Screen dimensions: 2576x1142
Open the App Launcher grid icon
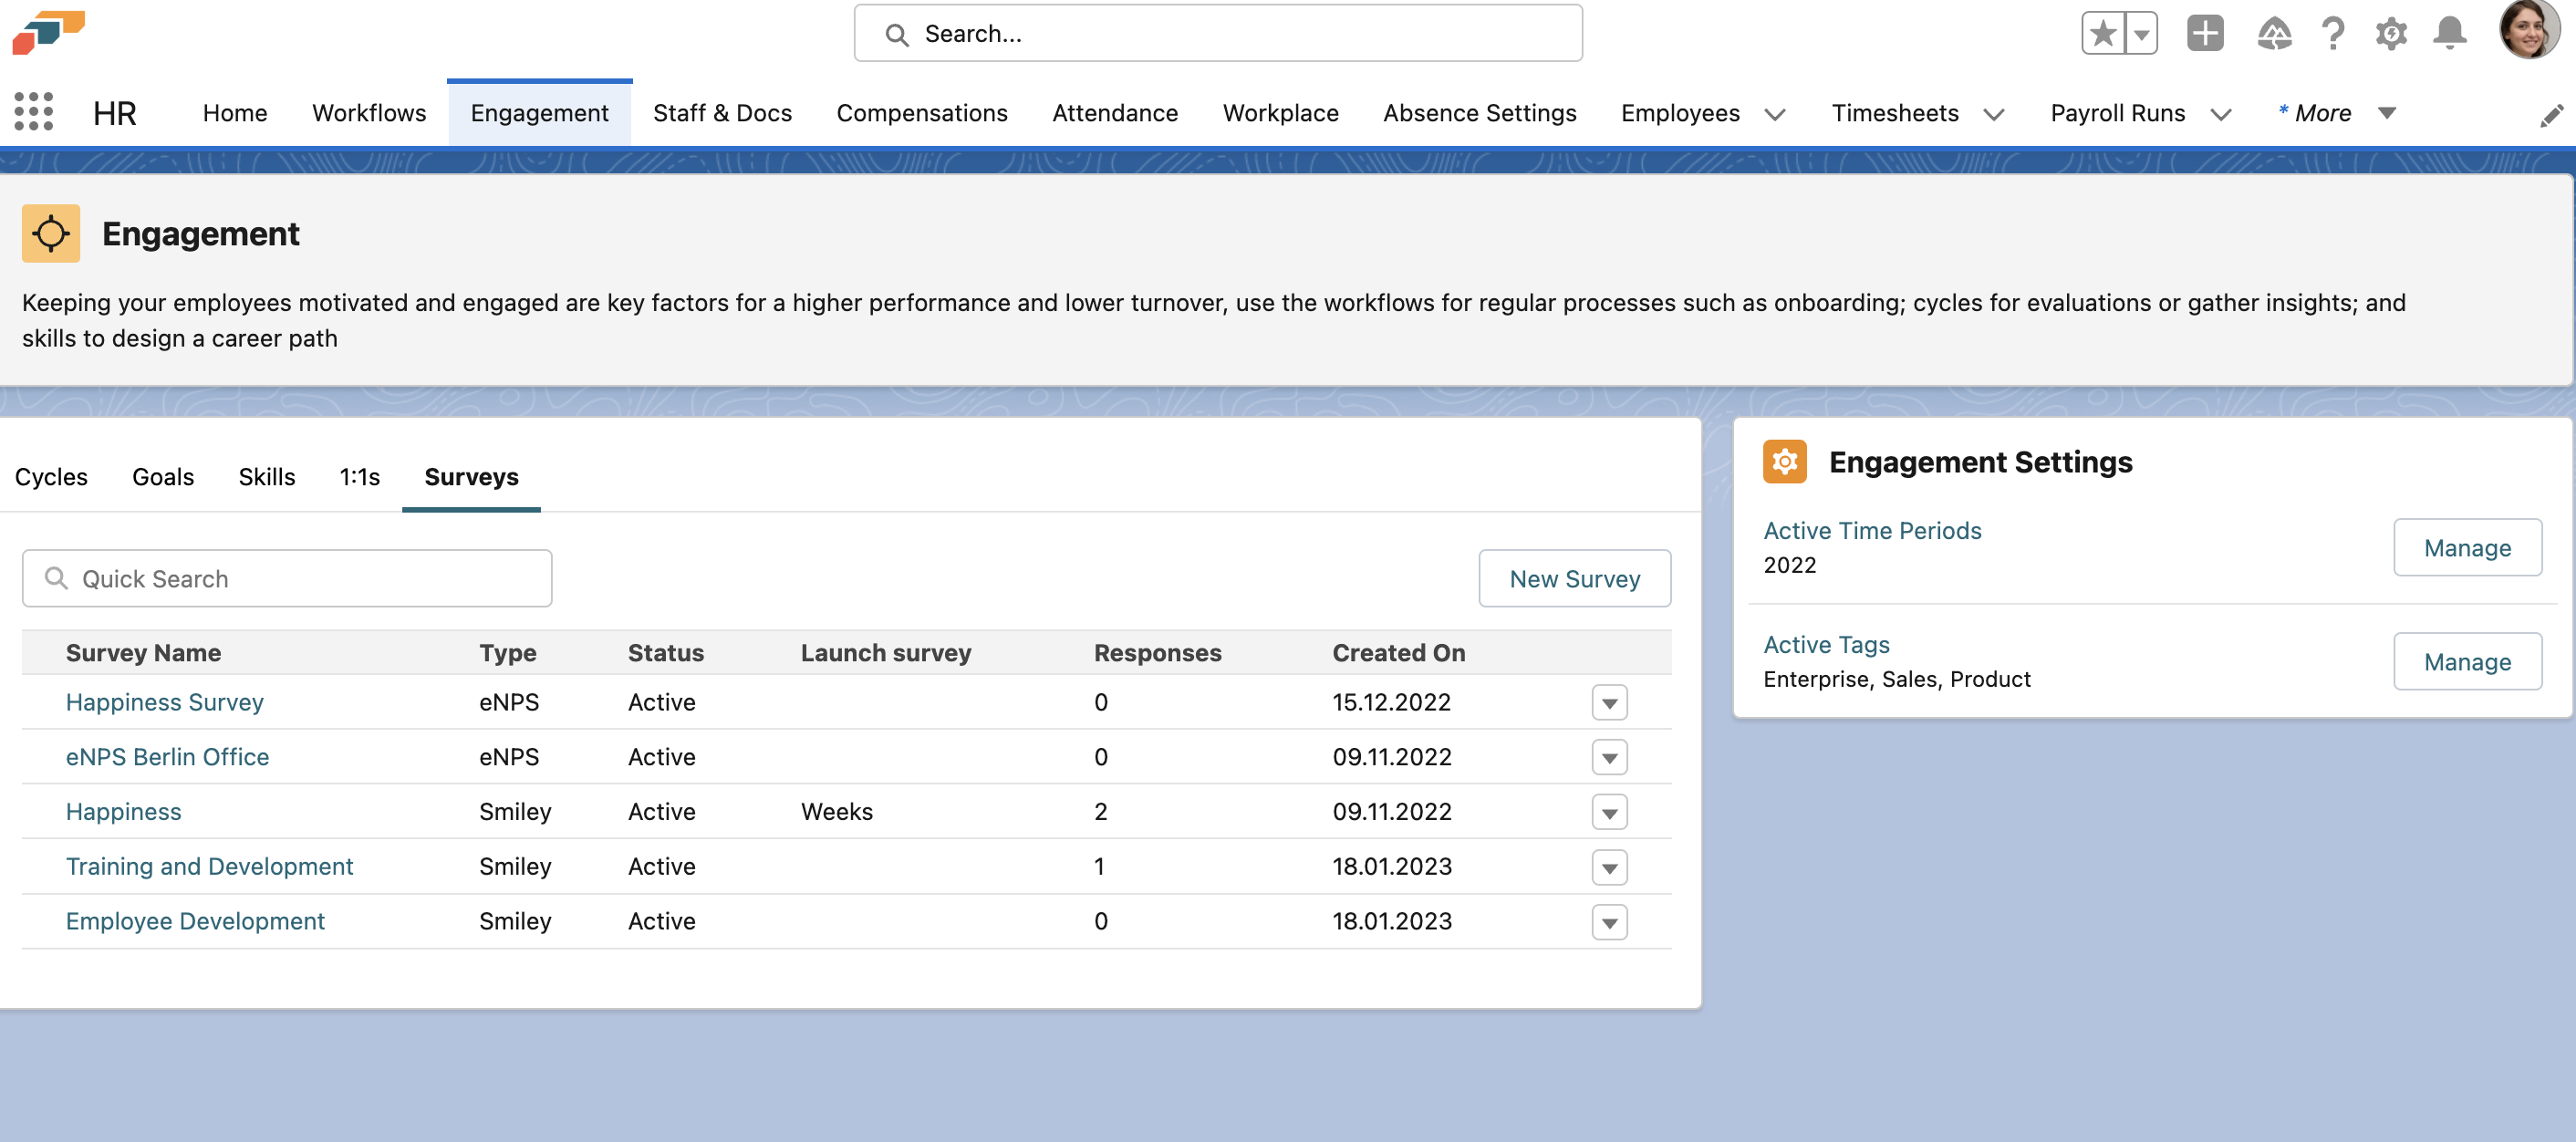[34, 112]
